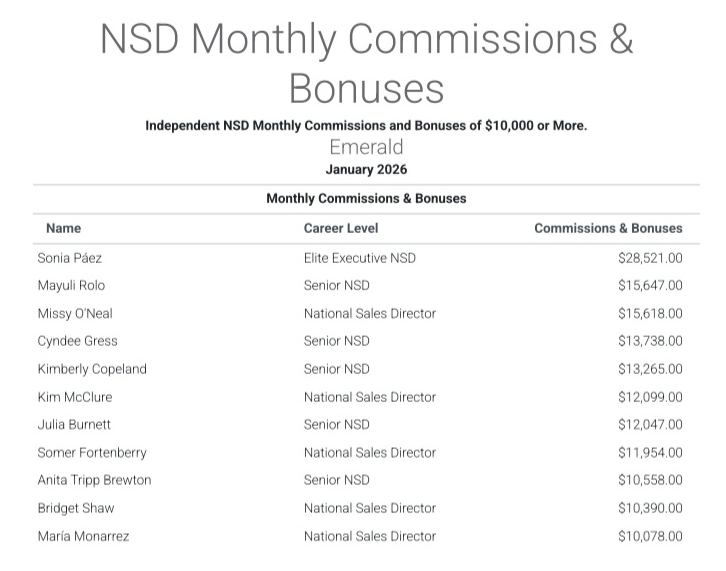This screenshot has height=571, width=726.
Task: Select the Julia Burnett entry
Action: pyautogui.click(x=74, y=425)
